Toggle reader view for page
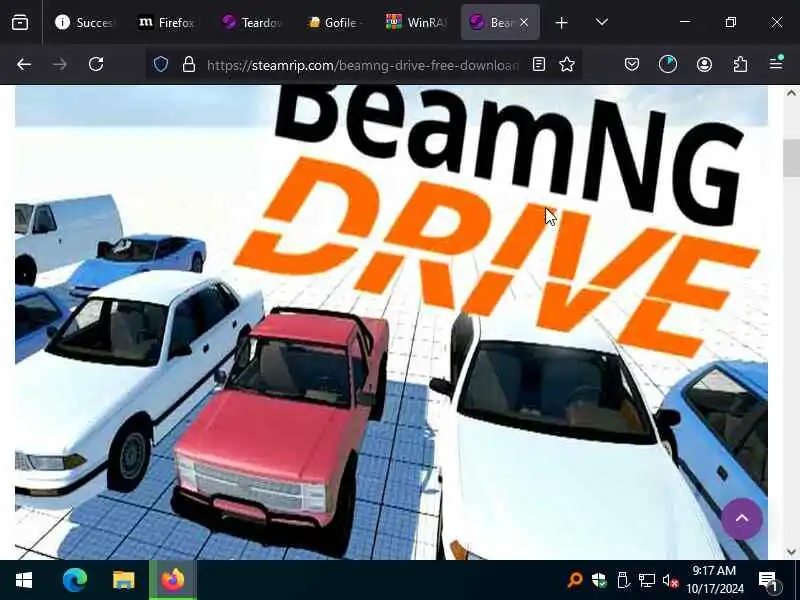Screen dimensions: 800x600 539,64
